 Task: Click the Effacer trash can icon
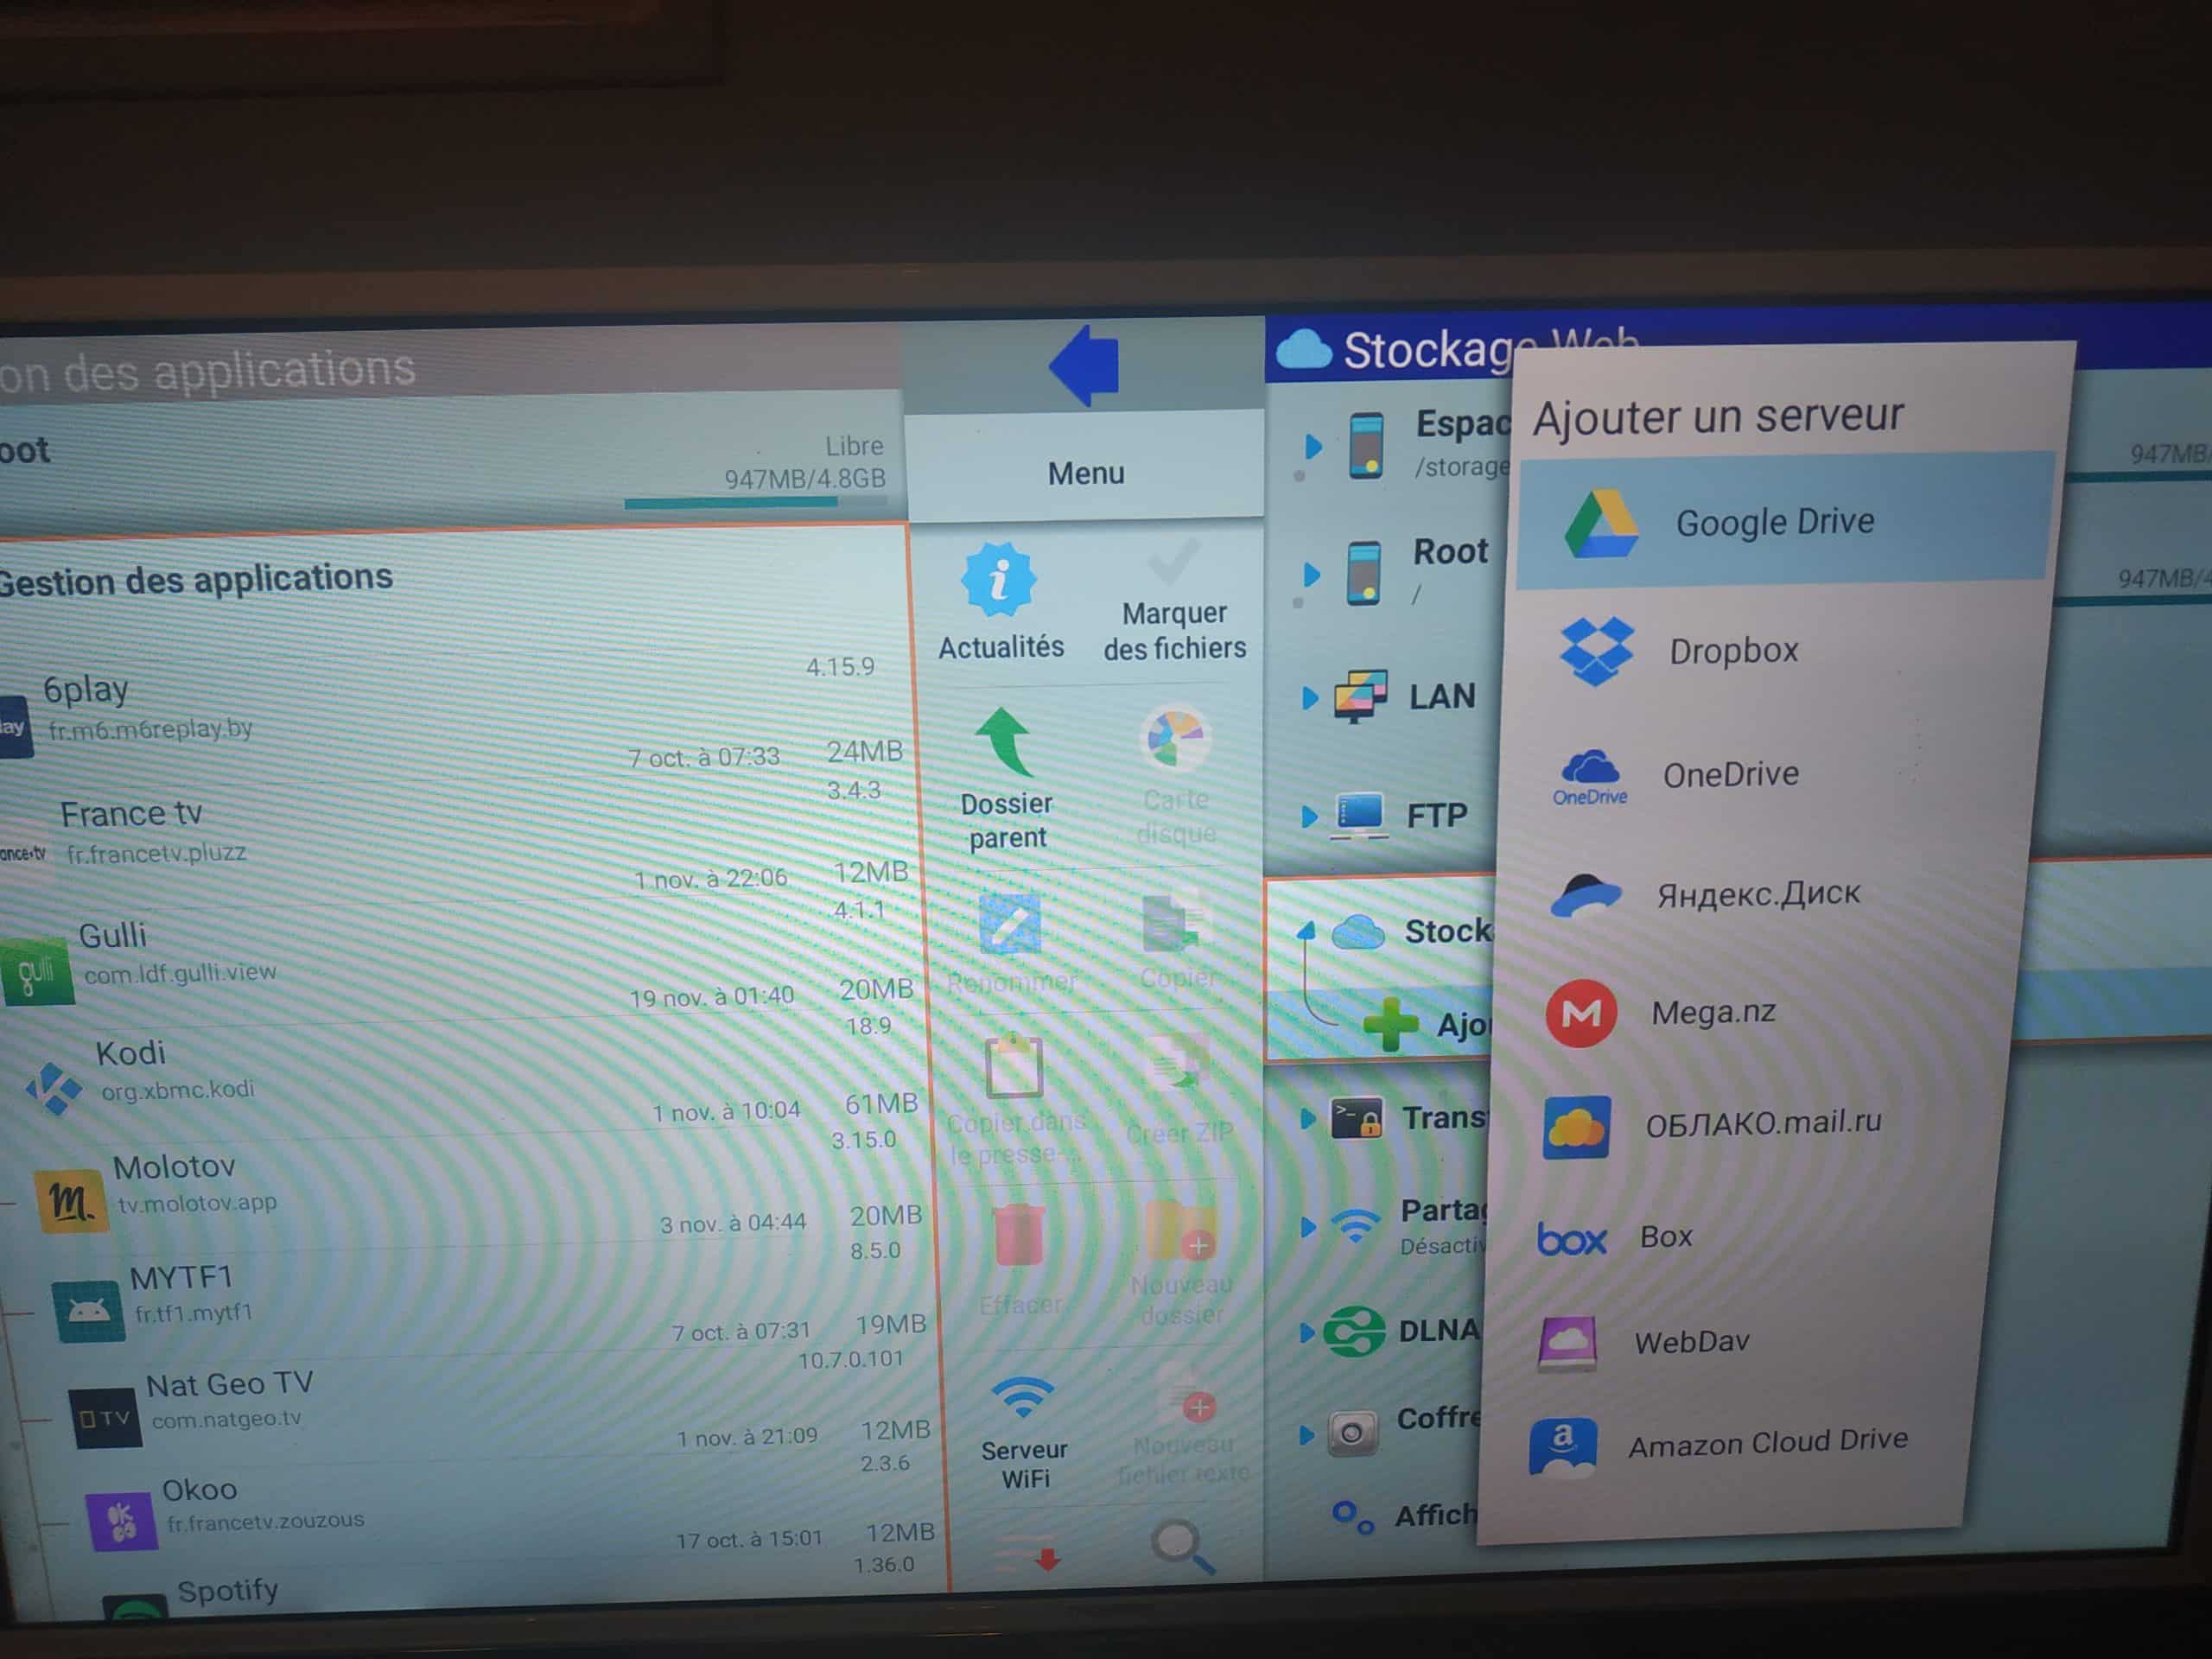click(x=1019, y=1236)
